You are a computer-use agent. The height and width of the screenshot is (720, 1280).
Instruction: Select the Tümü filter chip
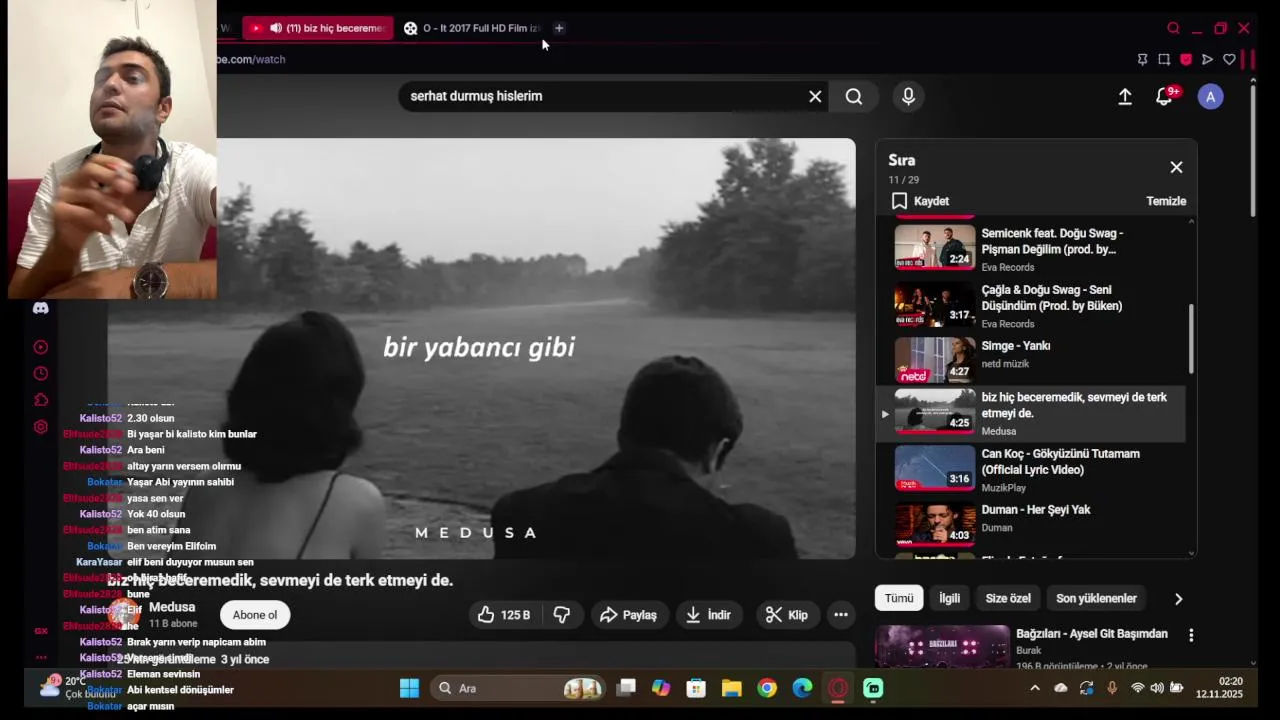tap(899, 598)
